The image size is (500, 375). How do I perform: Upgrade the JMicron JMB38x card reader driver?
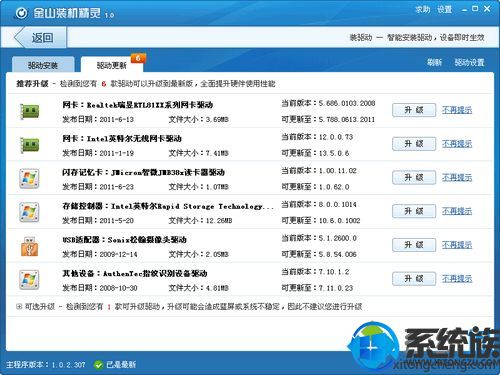click(414, 177)
